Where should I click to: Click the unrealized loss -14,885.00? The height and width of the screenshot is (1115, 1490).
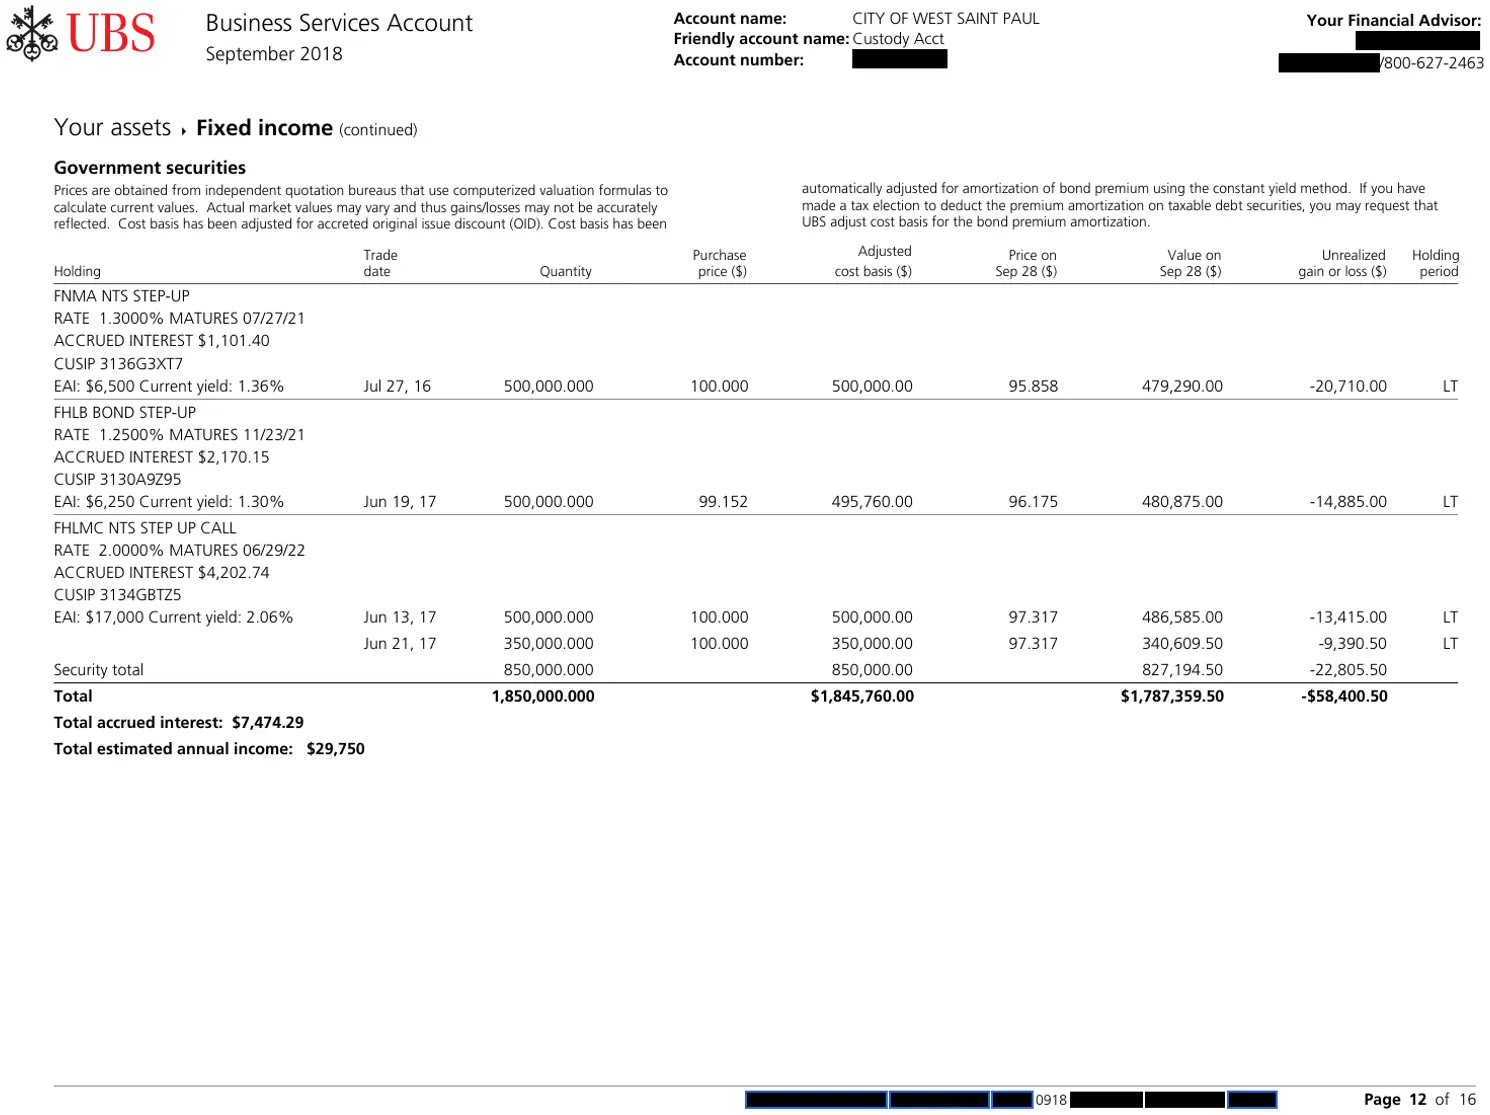click(1348, 502)
